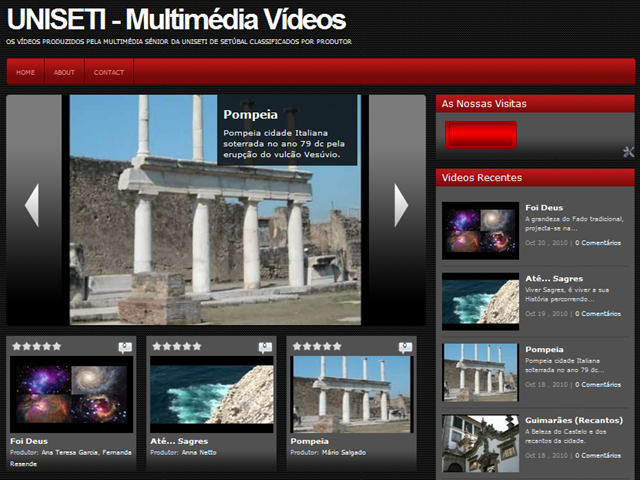Screen dimensions: 640x480
Task: Click the wrench tools icon in visits widget
Action: [629, 152]
